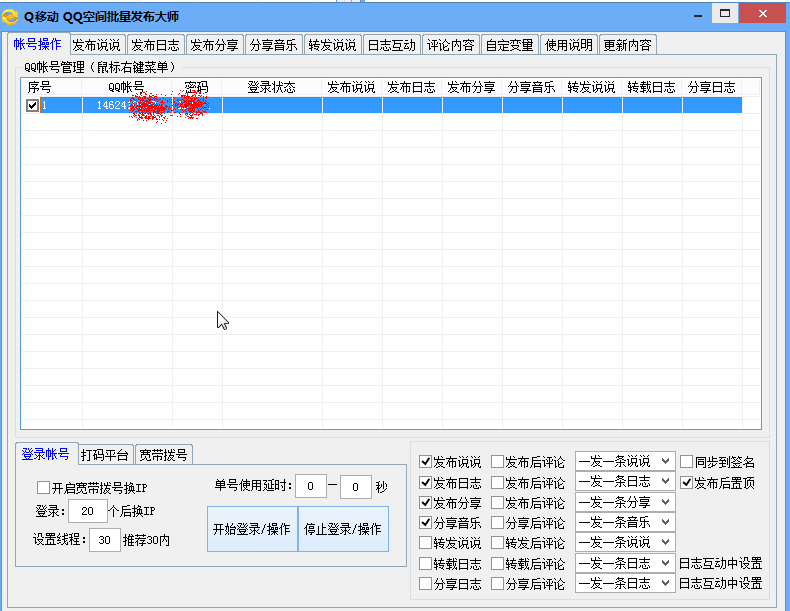Click the 发布说说 column header in table
The height and width of the screenshot is (611, 790).
point(352,87)
